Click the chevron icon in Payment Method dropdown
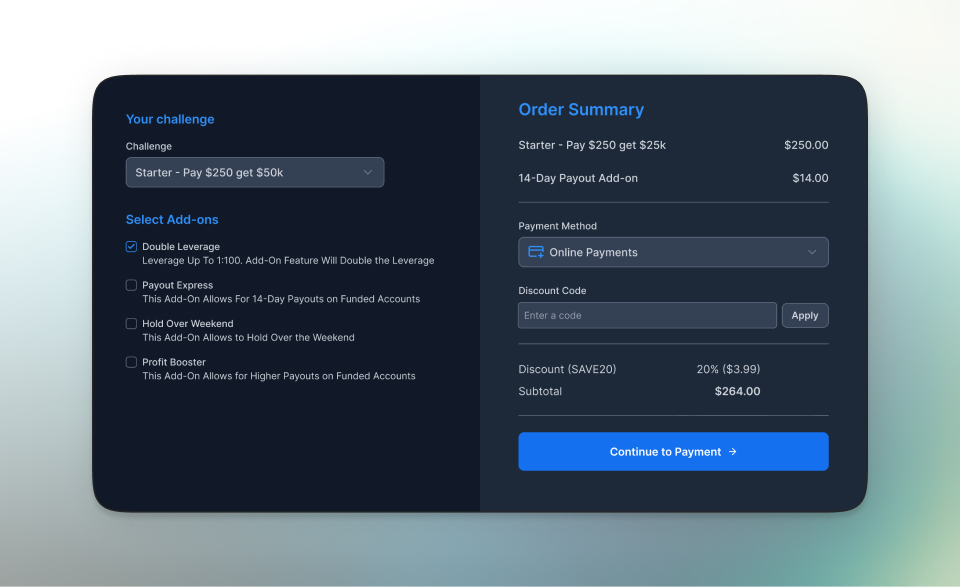This screenshot has height=587, width=960. click(x=812, y=252)
